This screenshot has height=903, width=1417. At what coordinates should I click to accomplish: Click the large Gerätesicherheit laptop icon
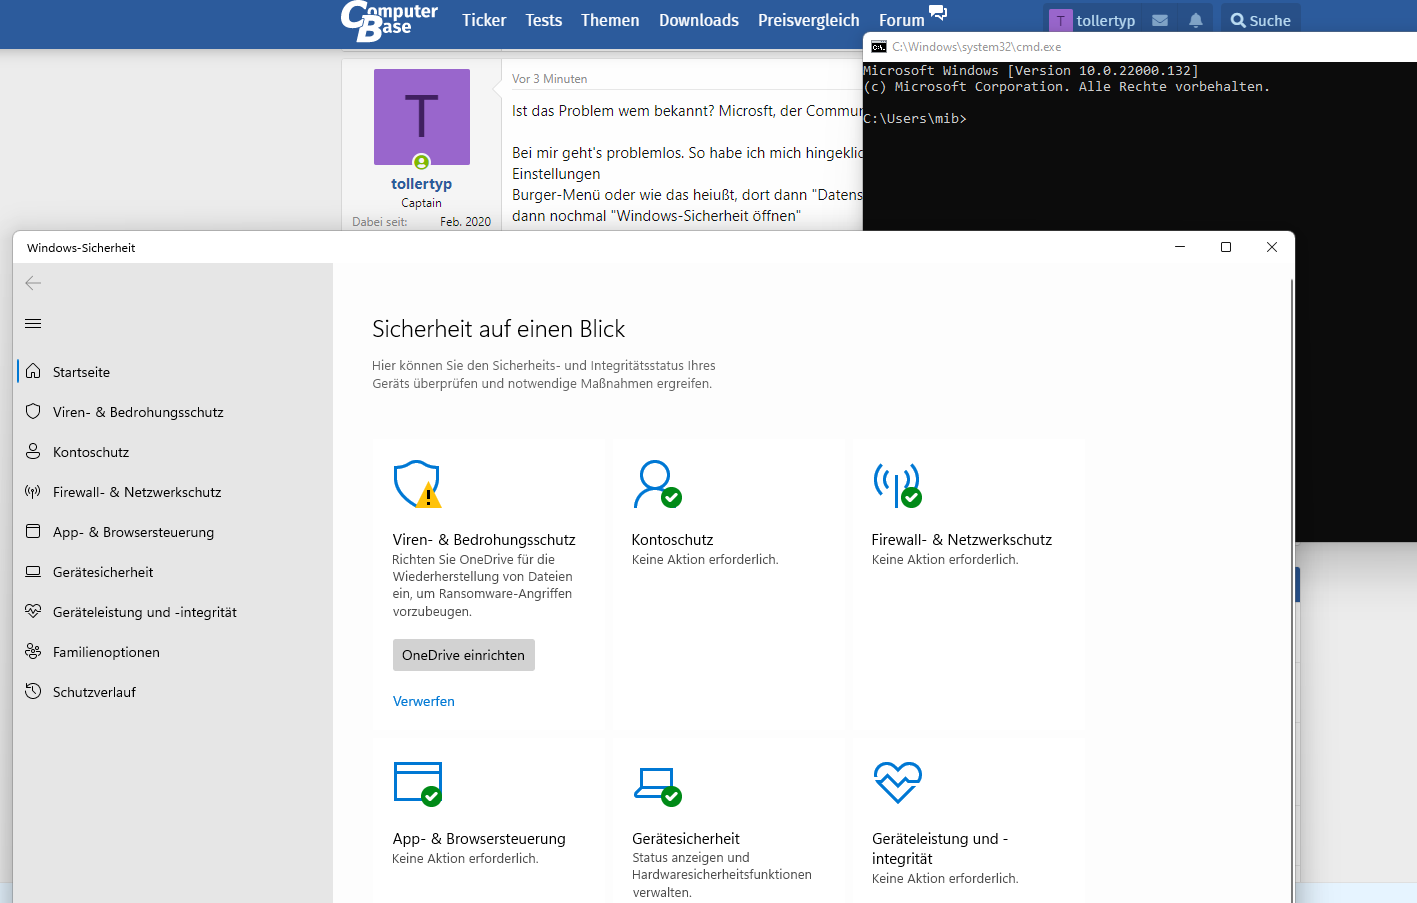tap(657, 786)
